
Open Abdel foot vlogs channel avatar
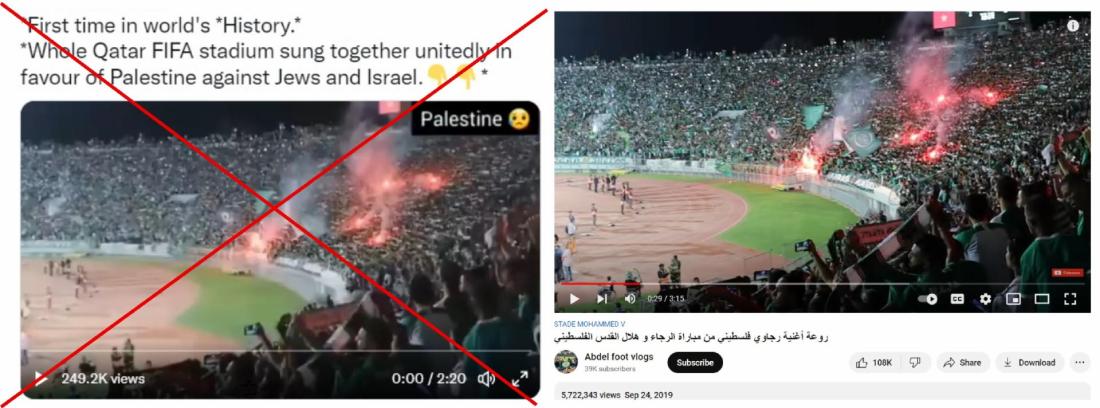click(x=566, y=362)
